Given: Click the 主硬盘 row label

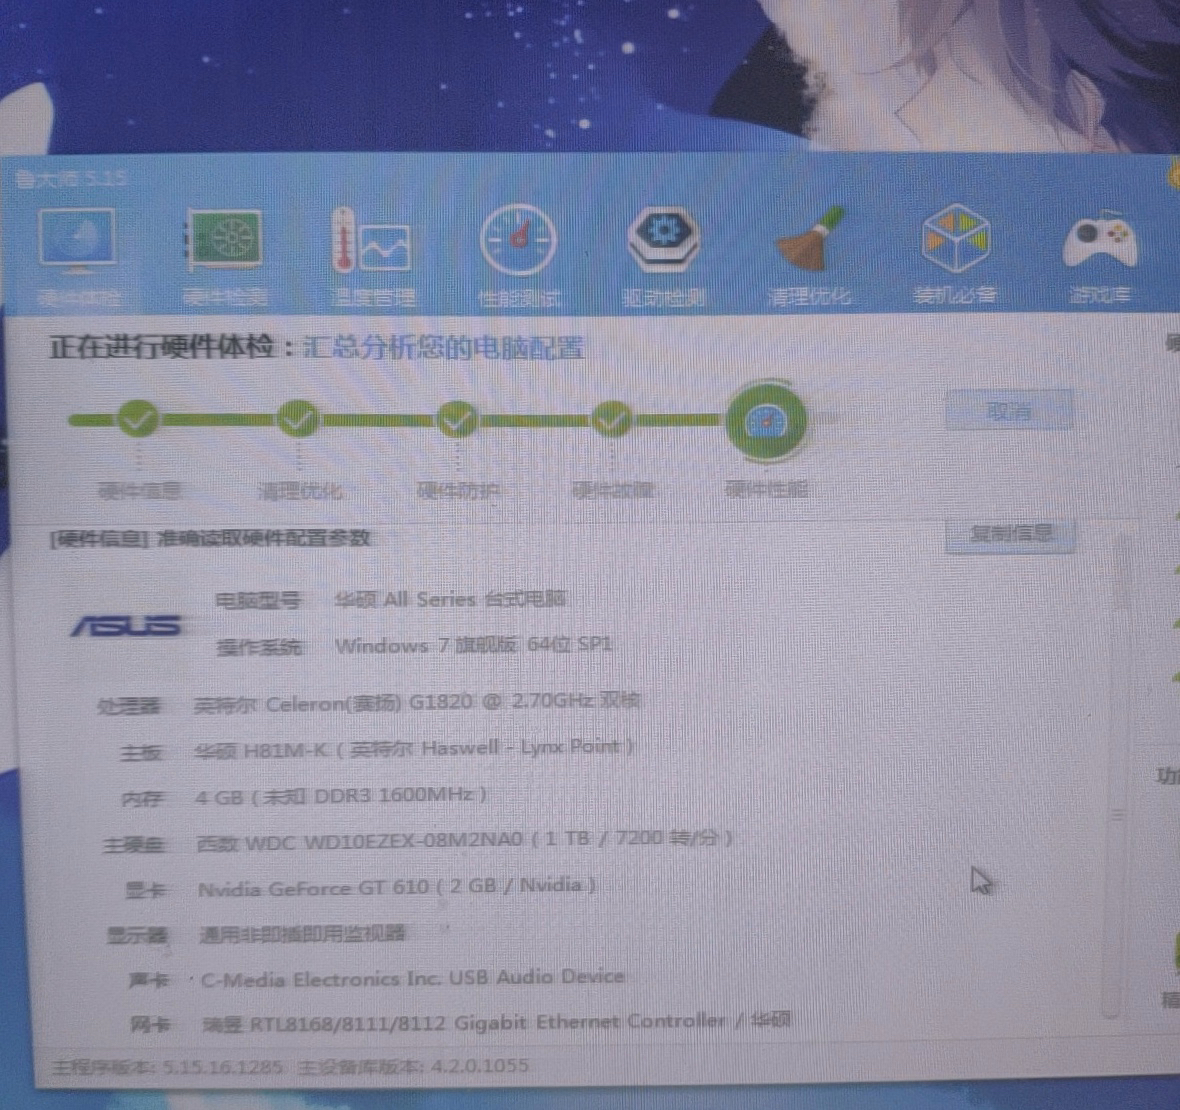Looking at the screenshot, I should click(x=134, y=844).
